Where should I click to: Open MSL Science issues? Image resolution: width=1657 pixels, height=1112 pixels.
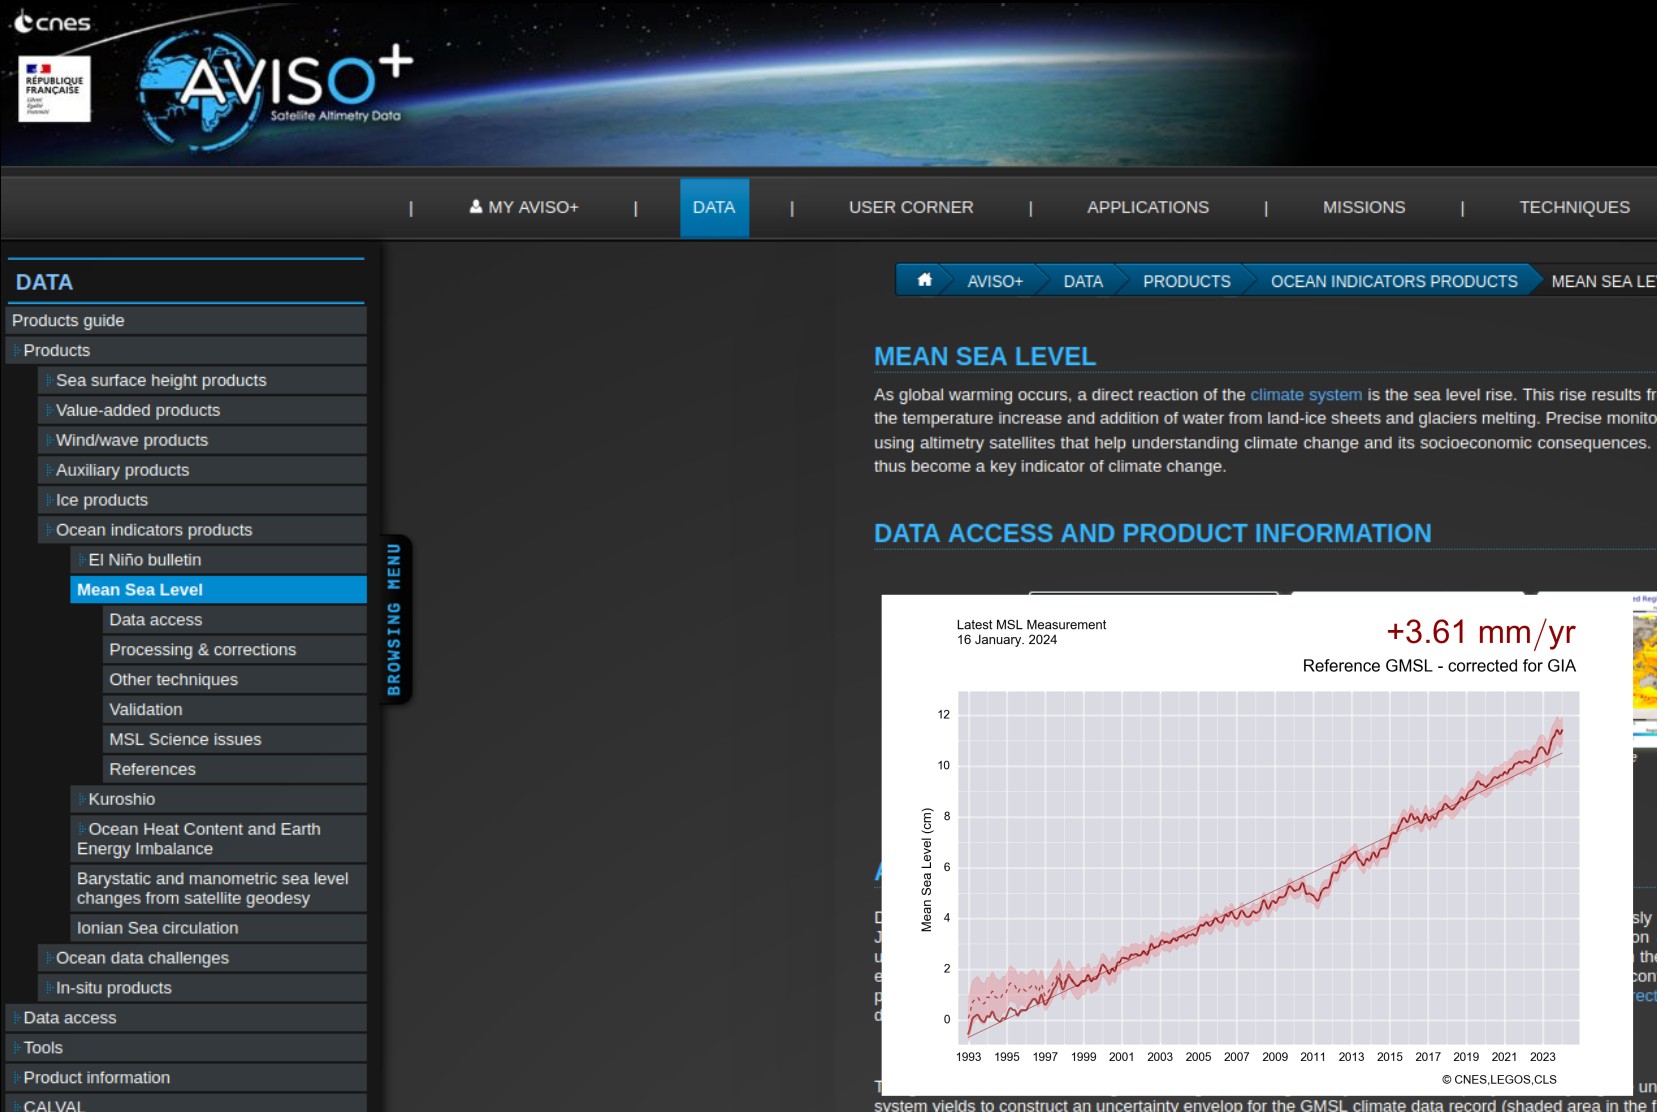point(234,740)
